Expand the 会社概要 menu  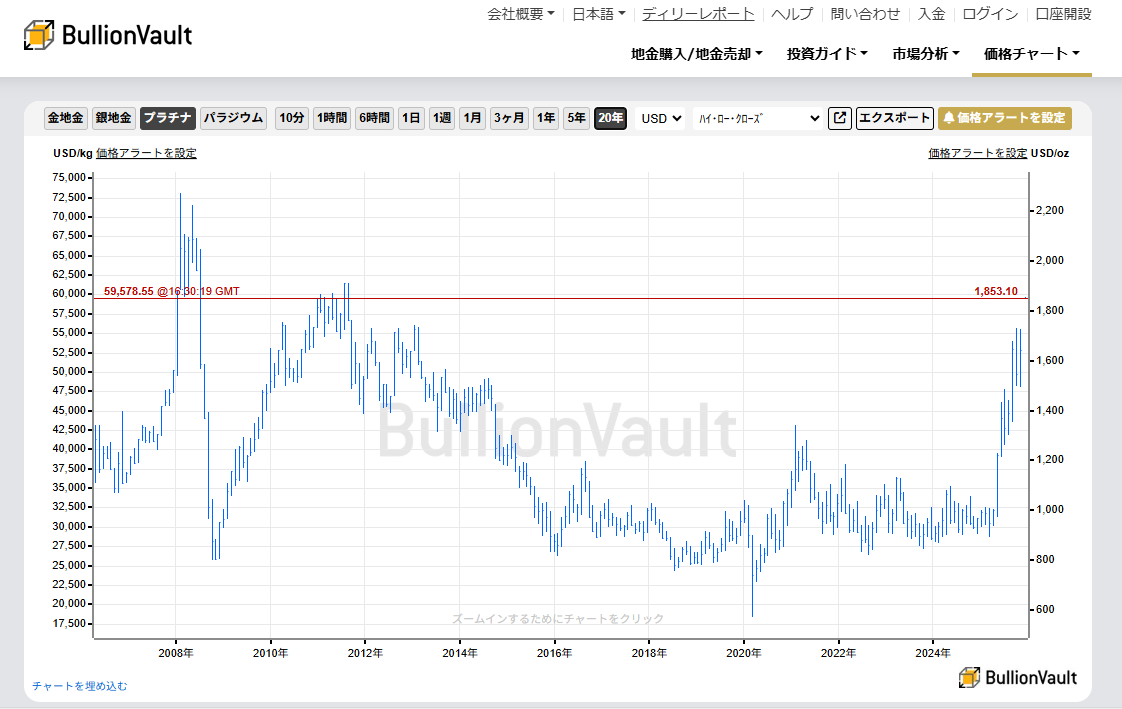click(x=520, y=14)
